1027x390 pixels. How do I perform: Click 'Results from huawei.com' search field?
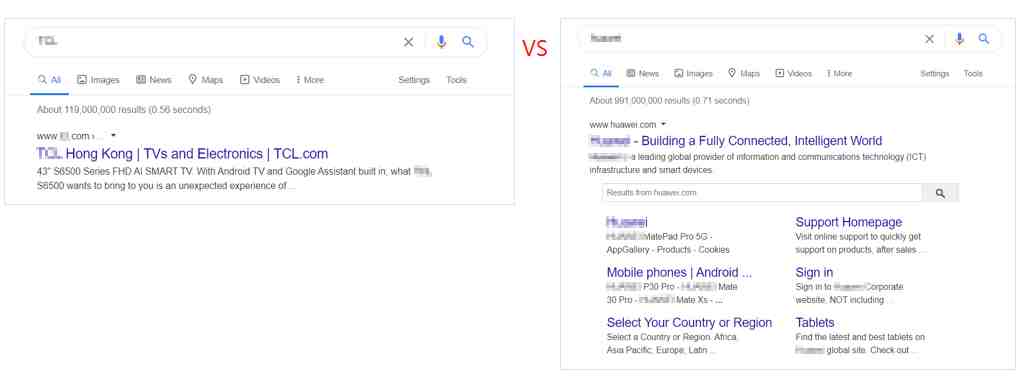coord(762,193)
